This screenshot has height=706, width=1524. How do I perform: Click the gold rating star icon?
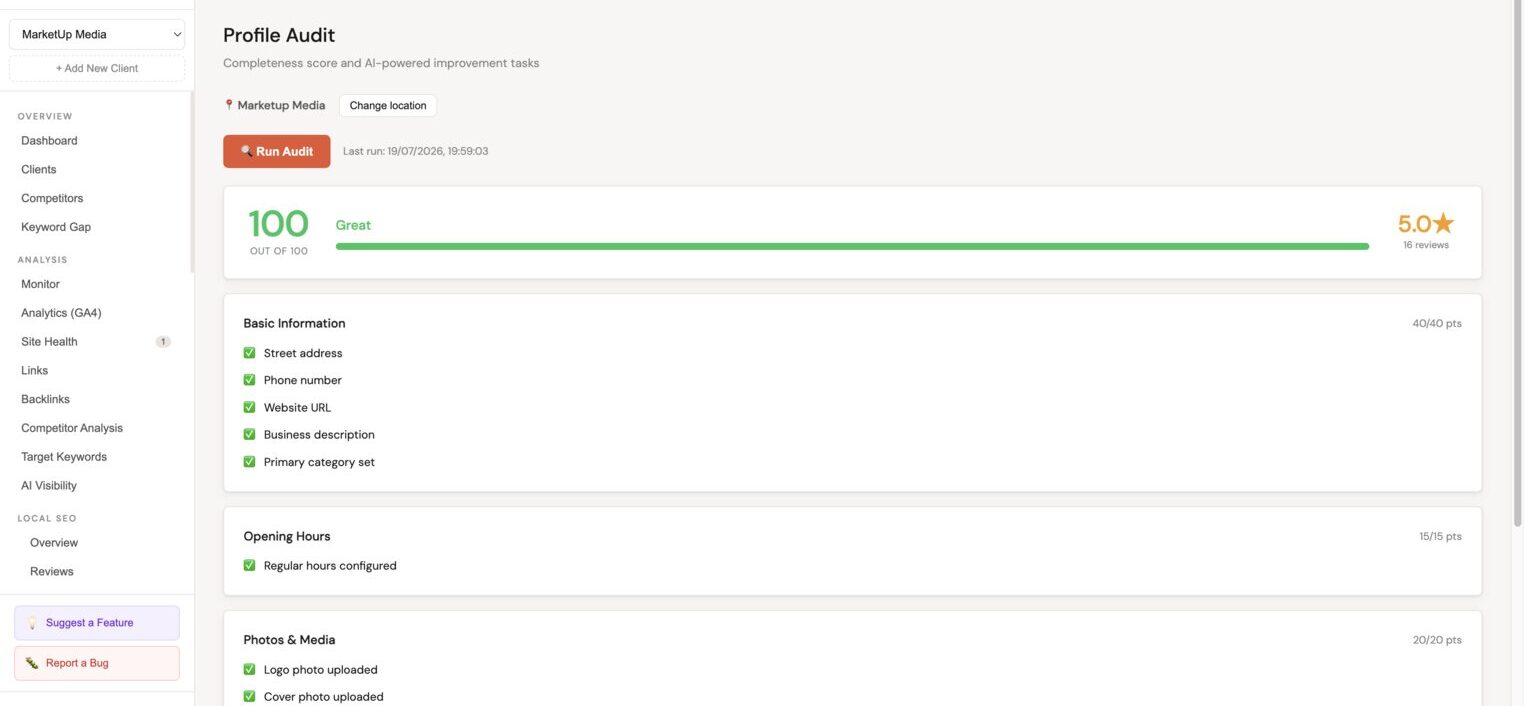pyautogui.click(x=1443, y=224)
